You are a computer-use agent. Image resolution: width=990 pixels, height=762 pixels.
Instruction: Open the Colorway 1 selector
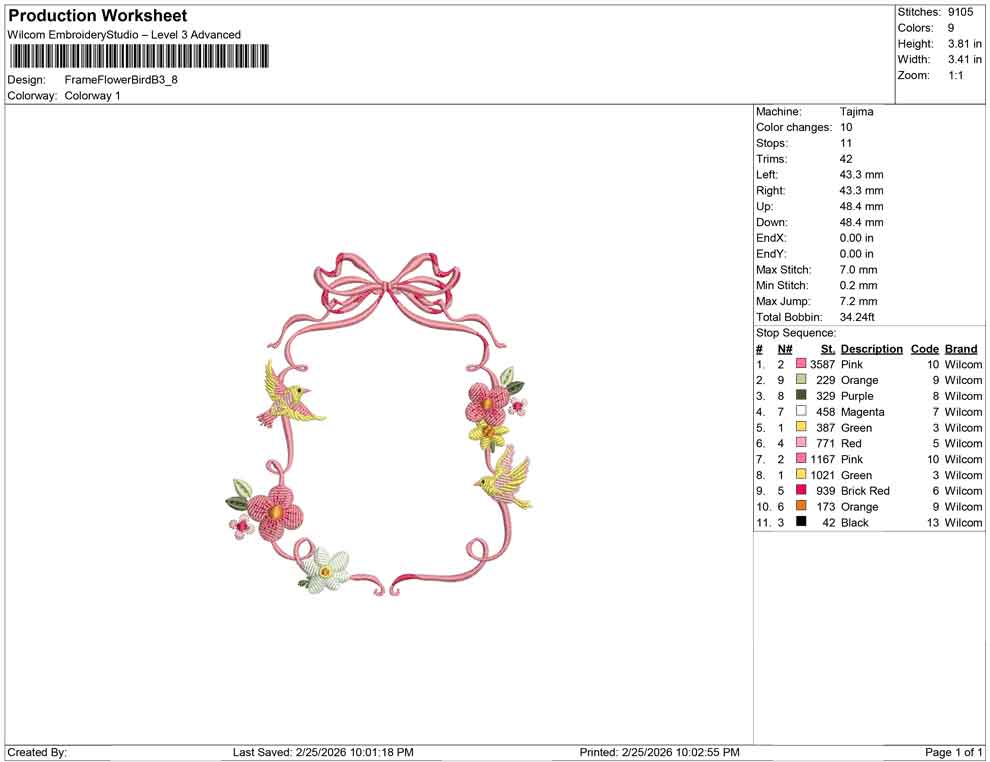click(91, 96)
